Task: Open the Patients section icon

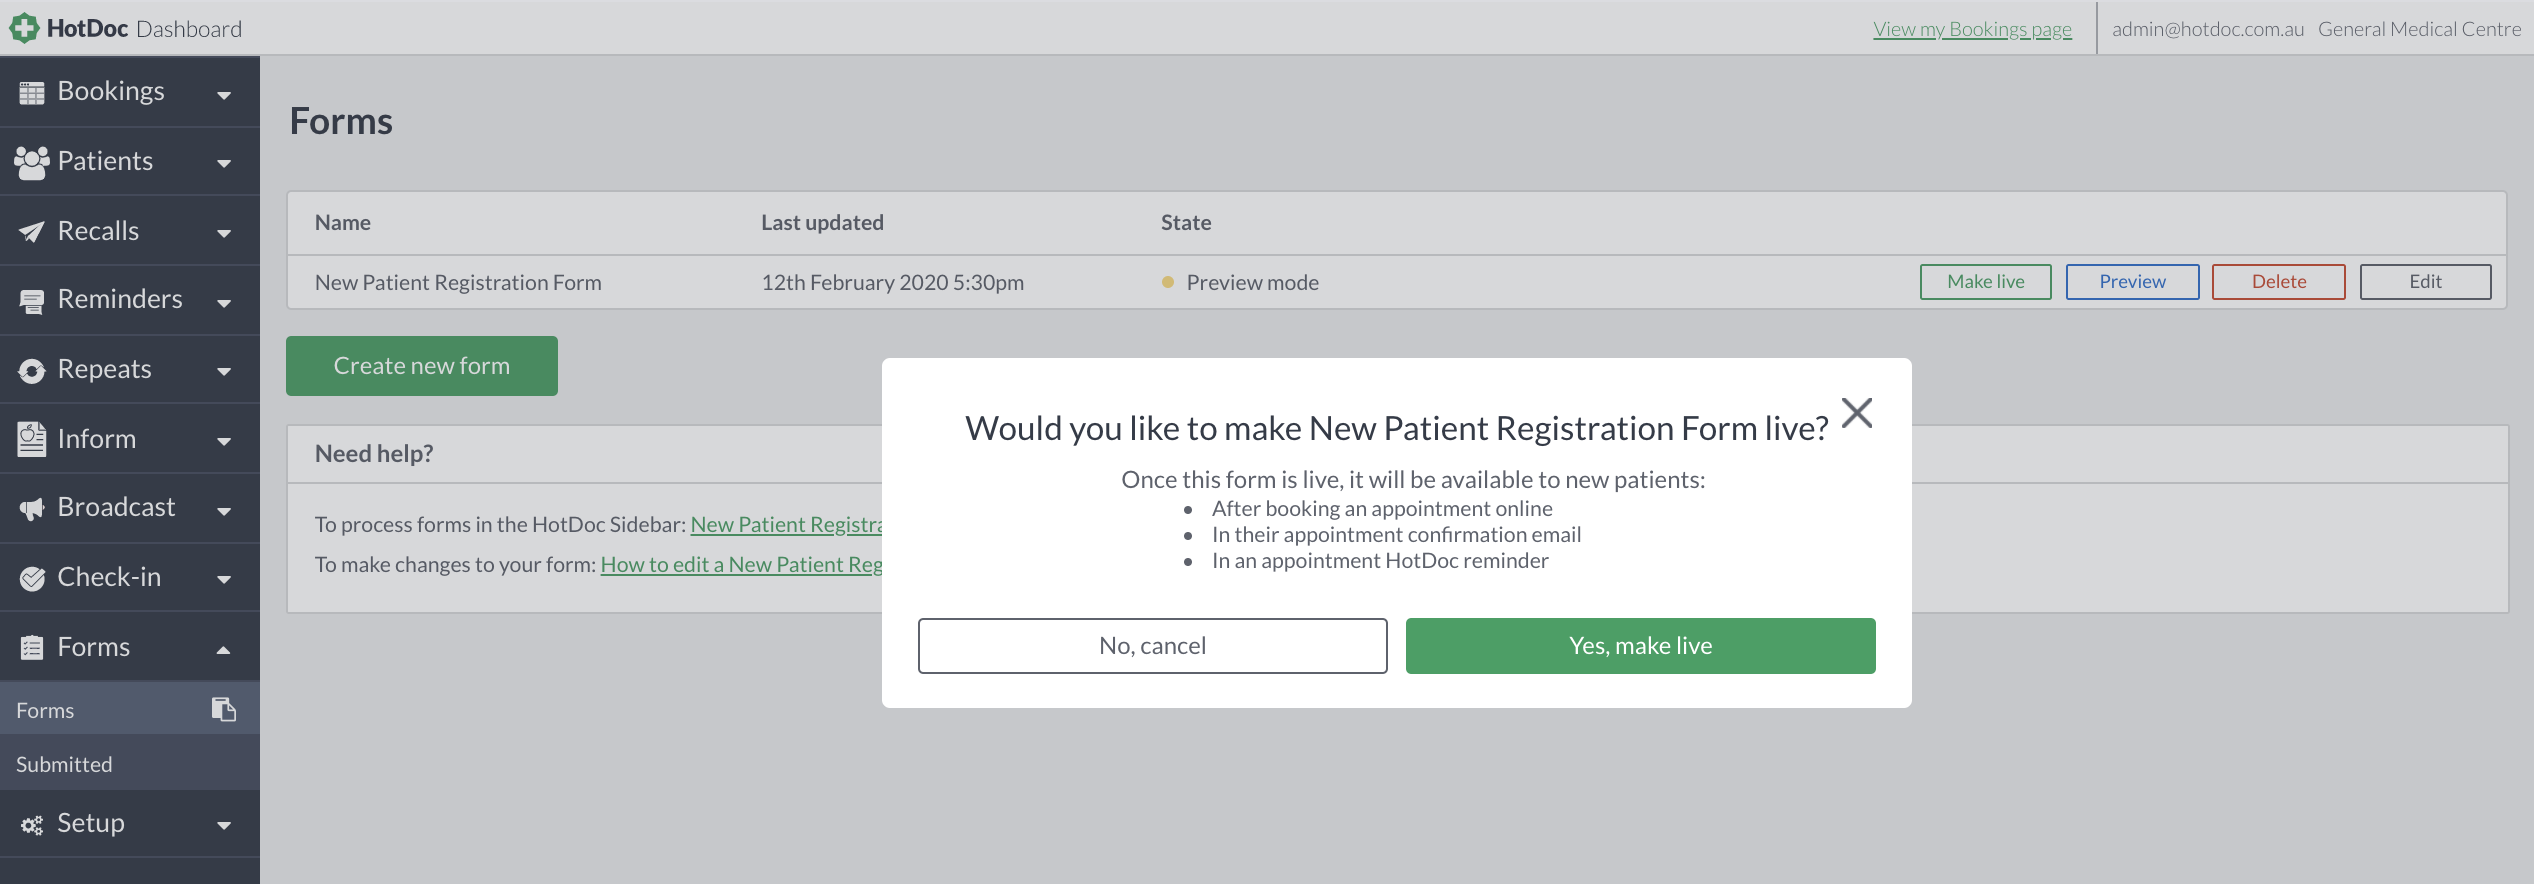Action: 31,160
